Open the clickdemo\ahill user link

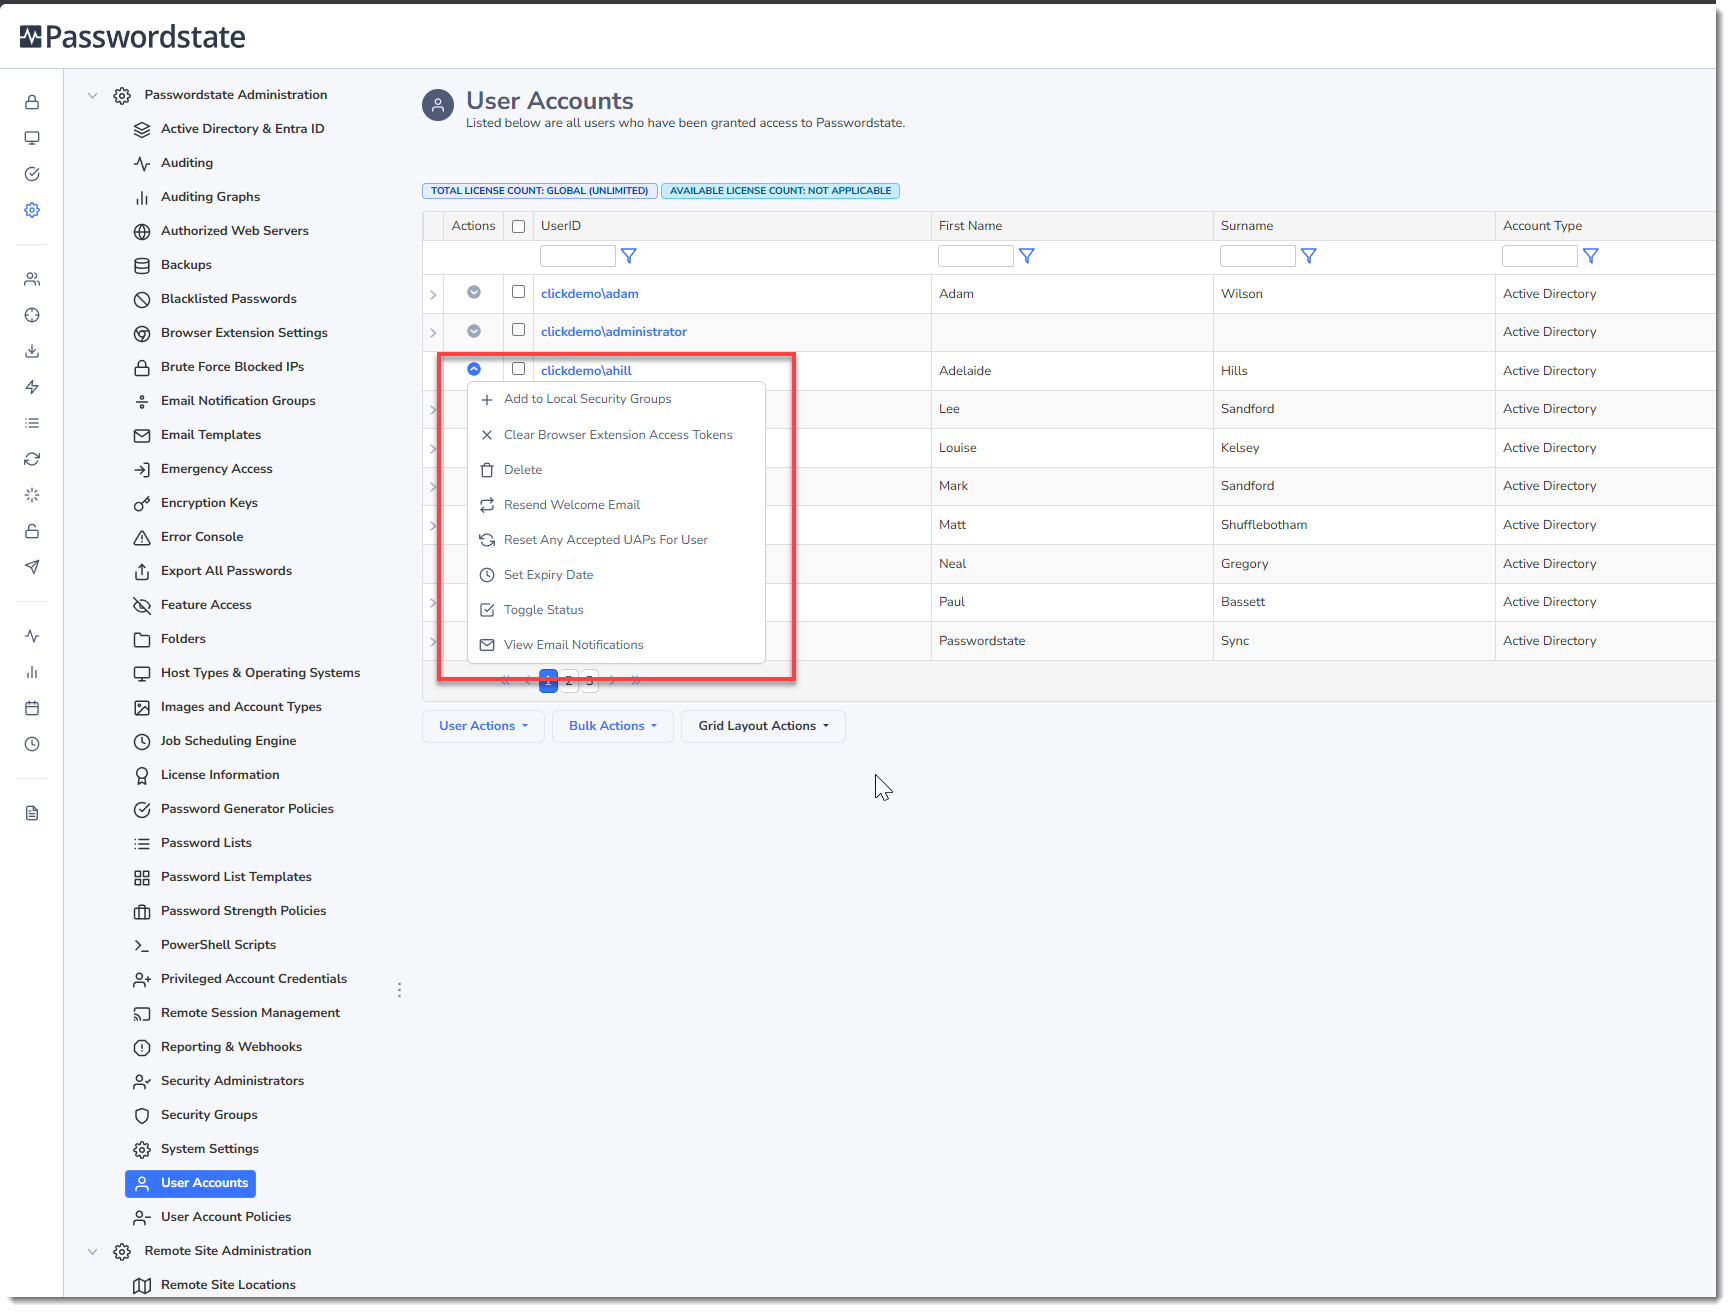pos(586,371)
